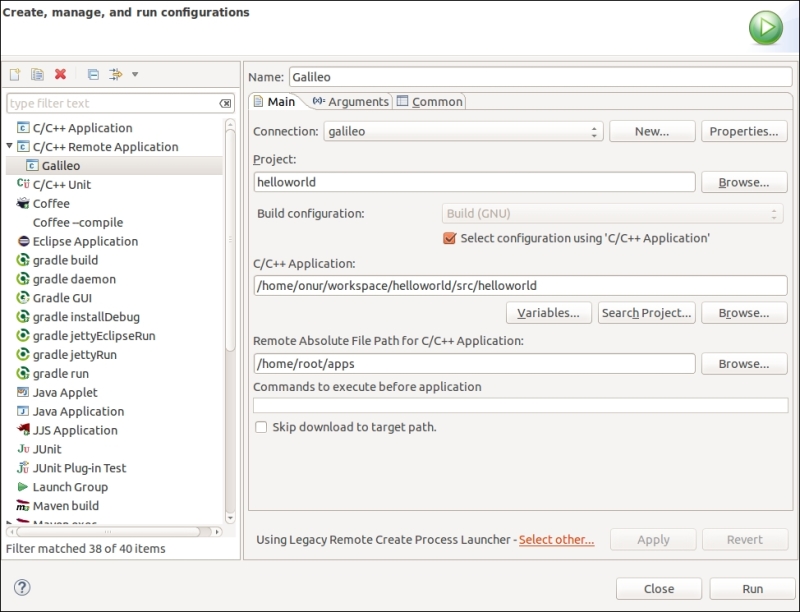The height and width of the screenshot is (612, 800).
Task: Select Launch Group configuration type
Action: [70, 487]
